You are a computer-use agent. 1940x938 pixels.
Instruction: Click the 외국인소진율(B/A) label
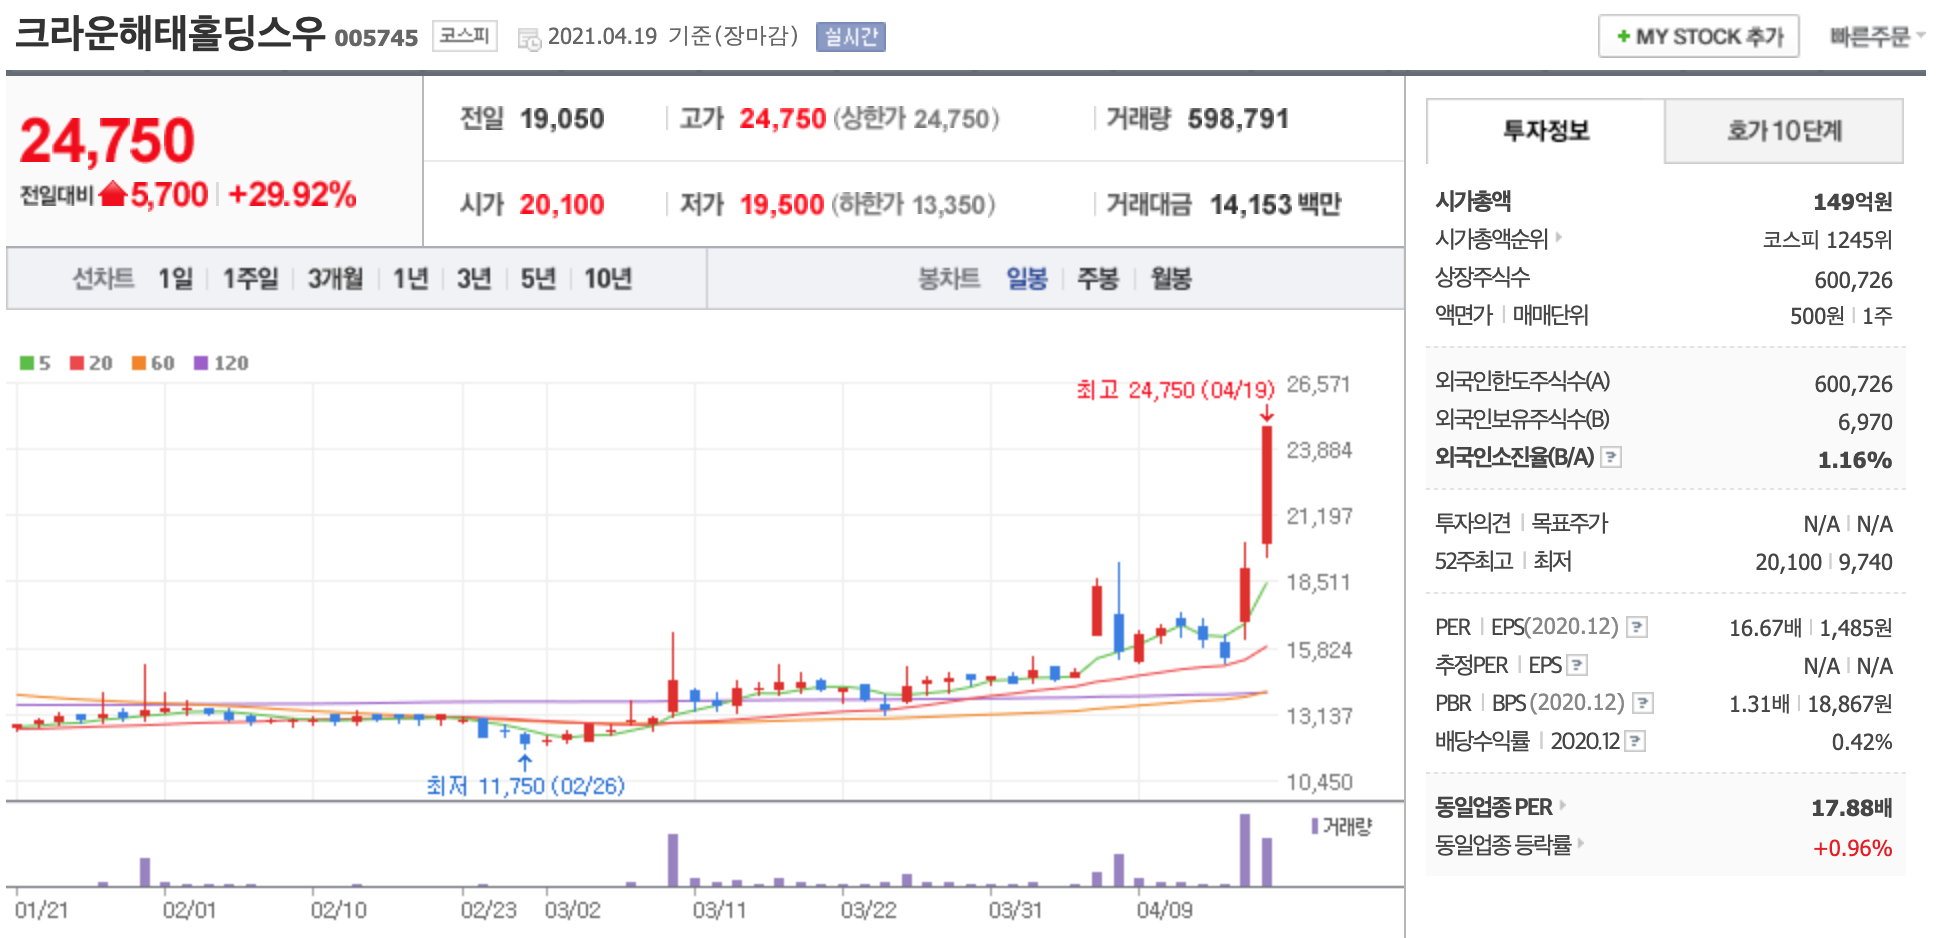tap(1514, 457)
